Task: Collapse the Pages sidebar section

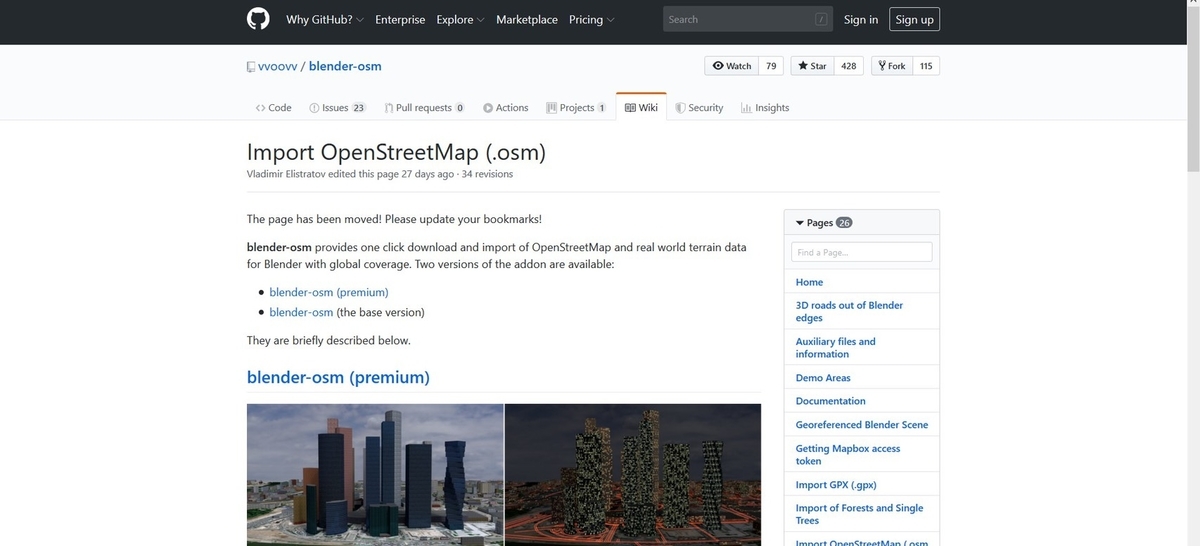Action: pos(823,223)
